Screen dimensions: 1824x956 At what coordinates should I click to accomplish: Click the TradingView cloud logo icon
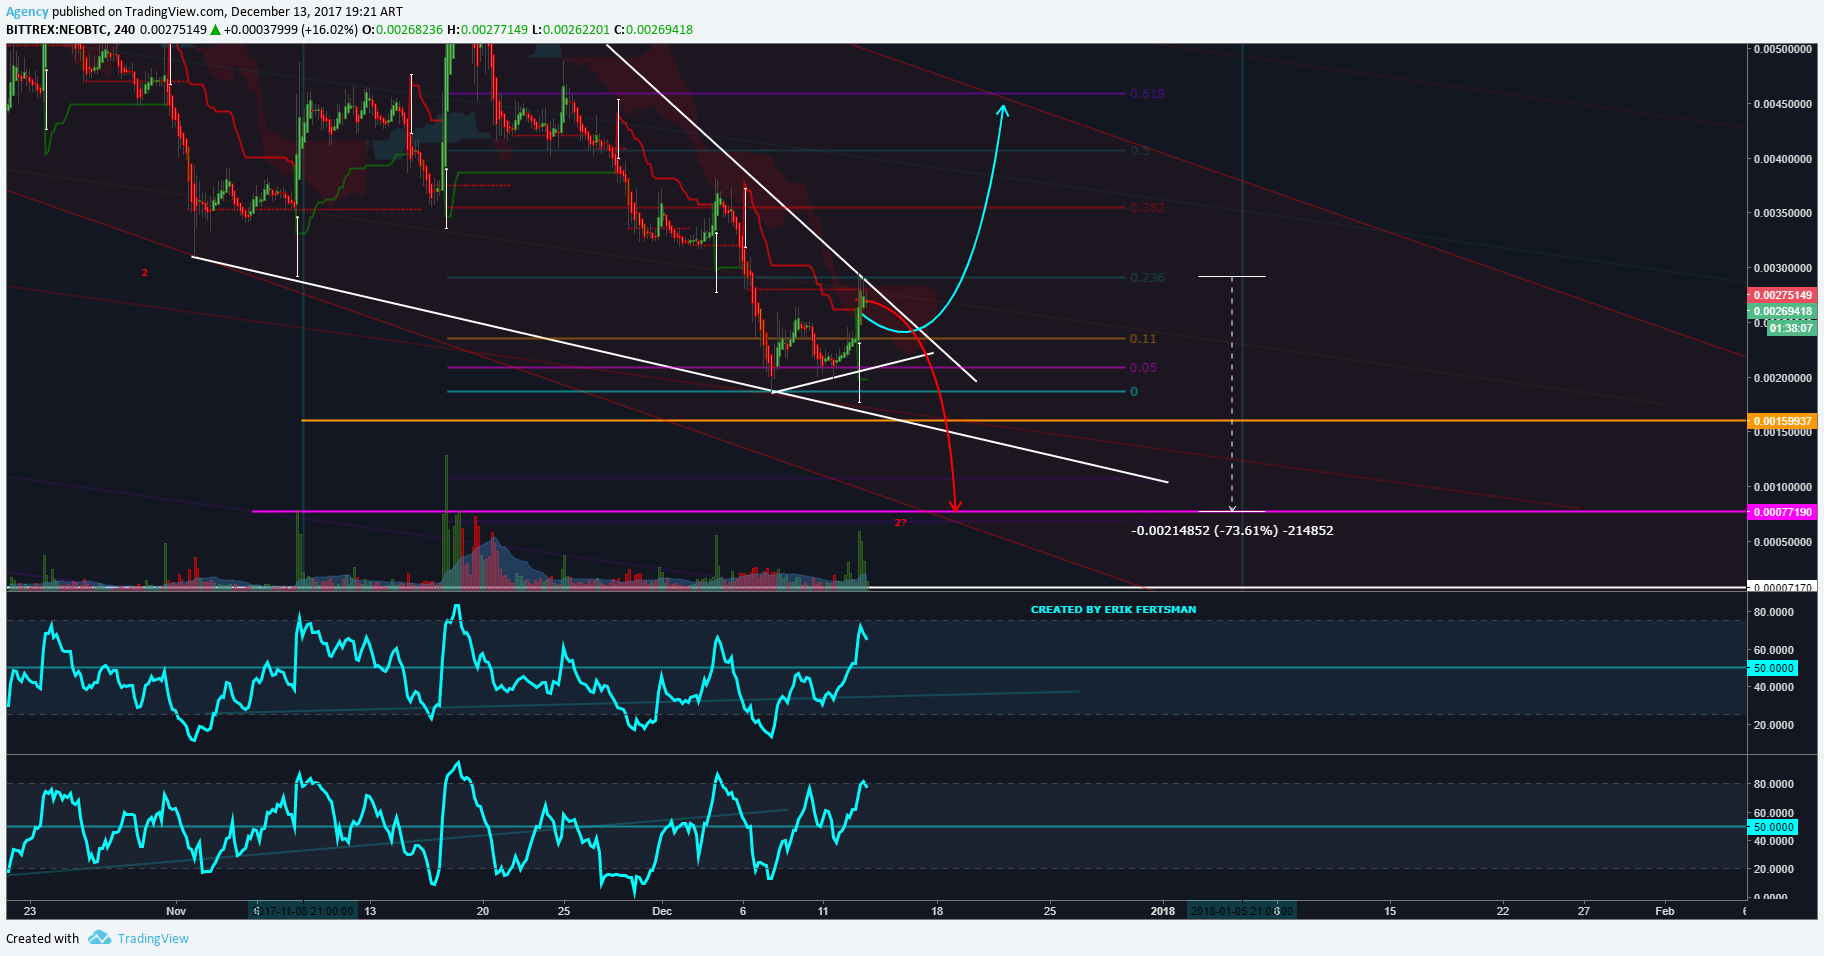[99, 937]
